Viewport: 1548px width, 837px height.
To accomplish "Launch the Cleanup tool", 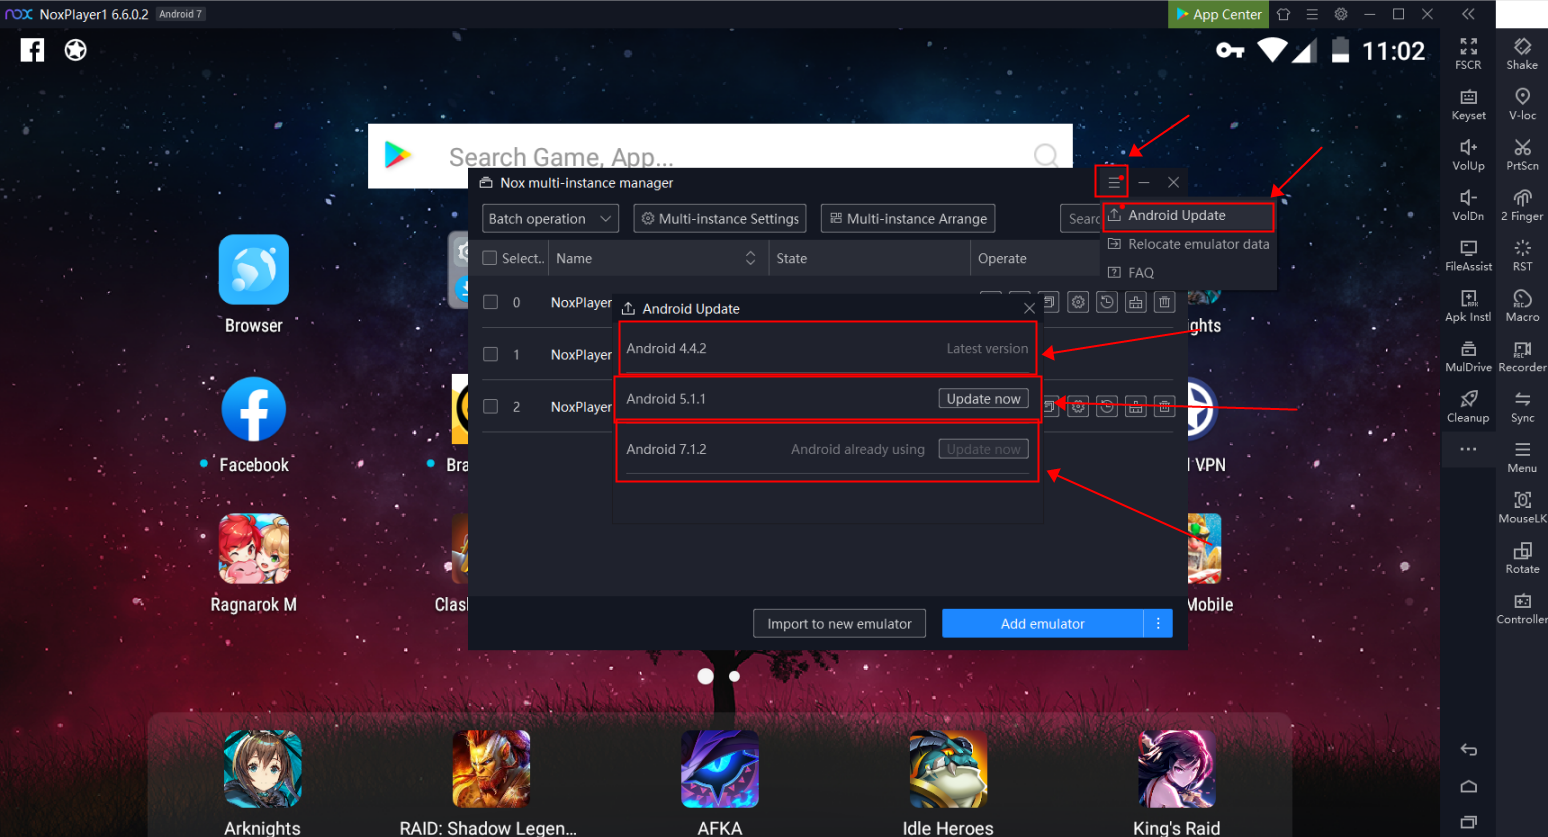I will [1468, 405].
